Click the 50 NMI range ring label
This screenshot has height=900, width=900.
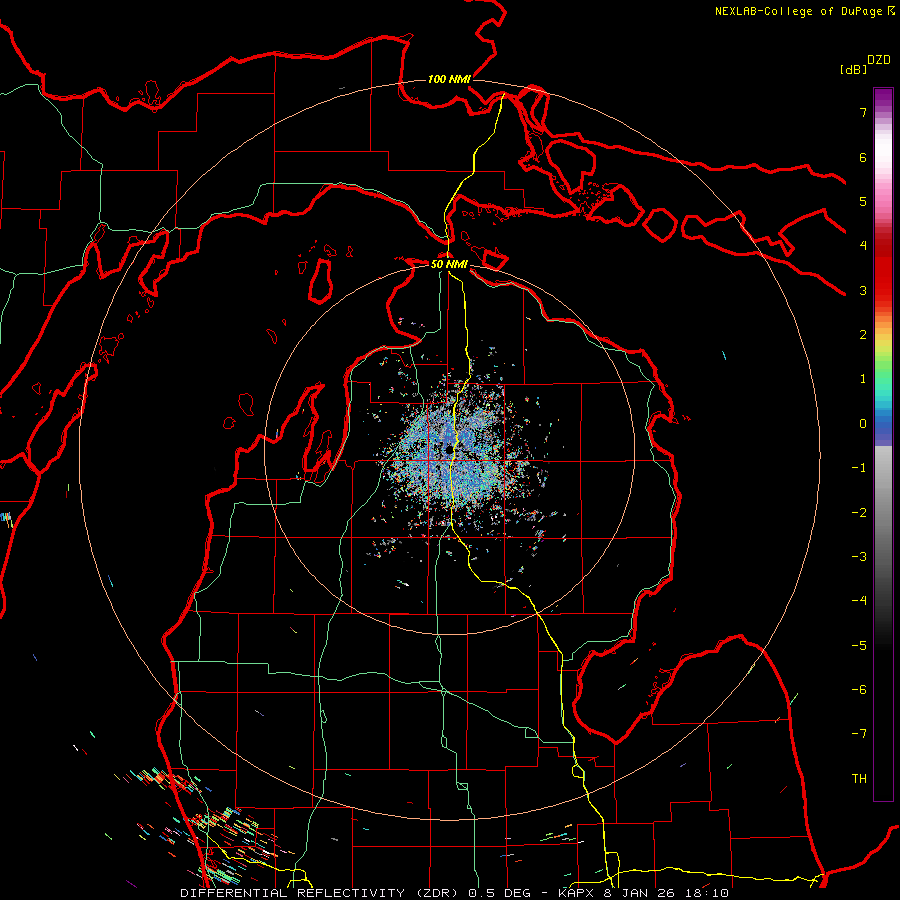click(x=449, y=264)
